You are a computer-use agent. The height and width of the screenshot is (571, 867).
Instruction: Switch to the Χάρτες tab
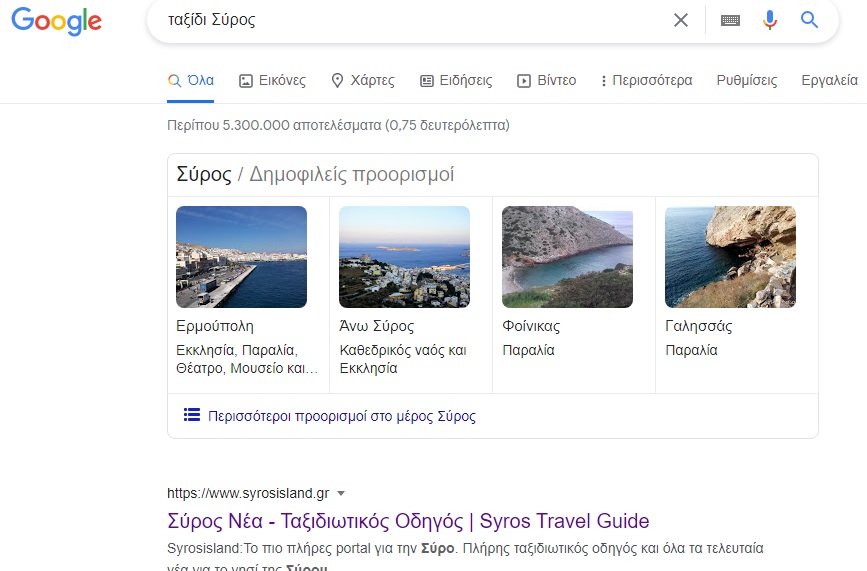362,80
